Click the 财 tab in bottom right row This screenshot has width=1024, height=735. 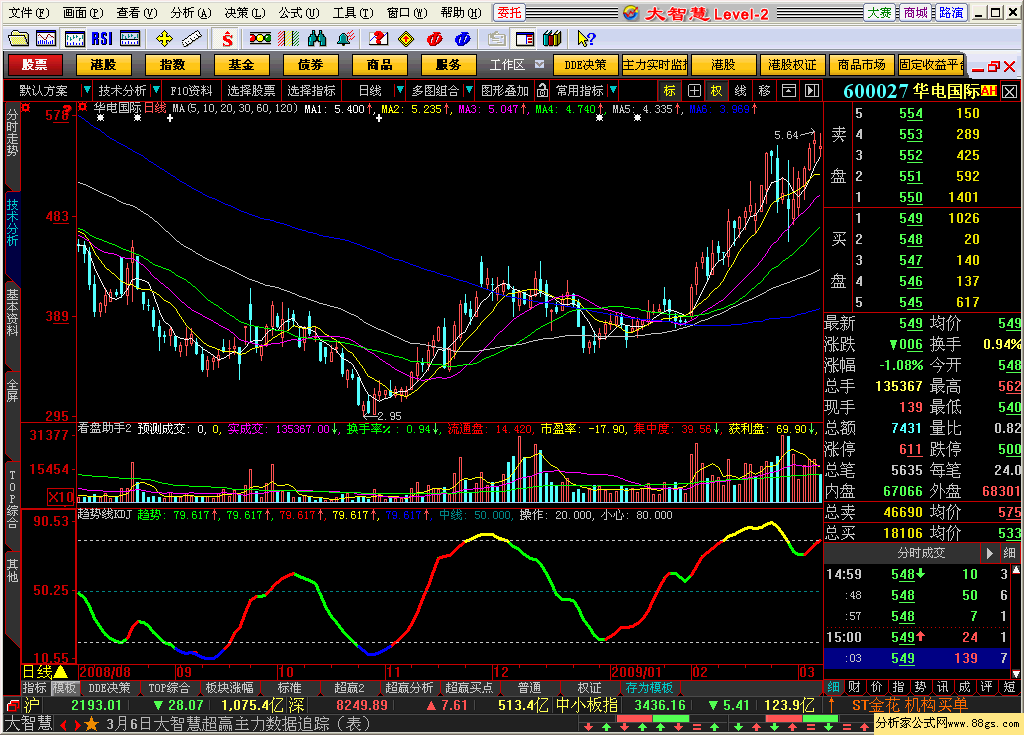point(855,687)
